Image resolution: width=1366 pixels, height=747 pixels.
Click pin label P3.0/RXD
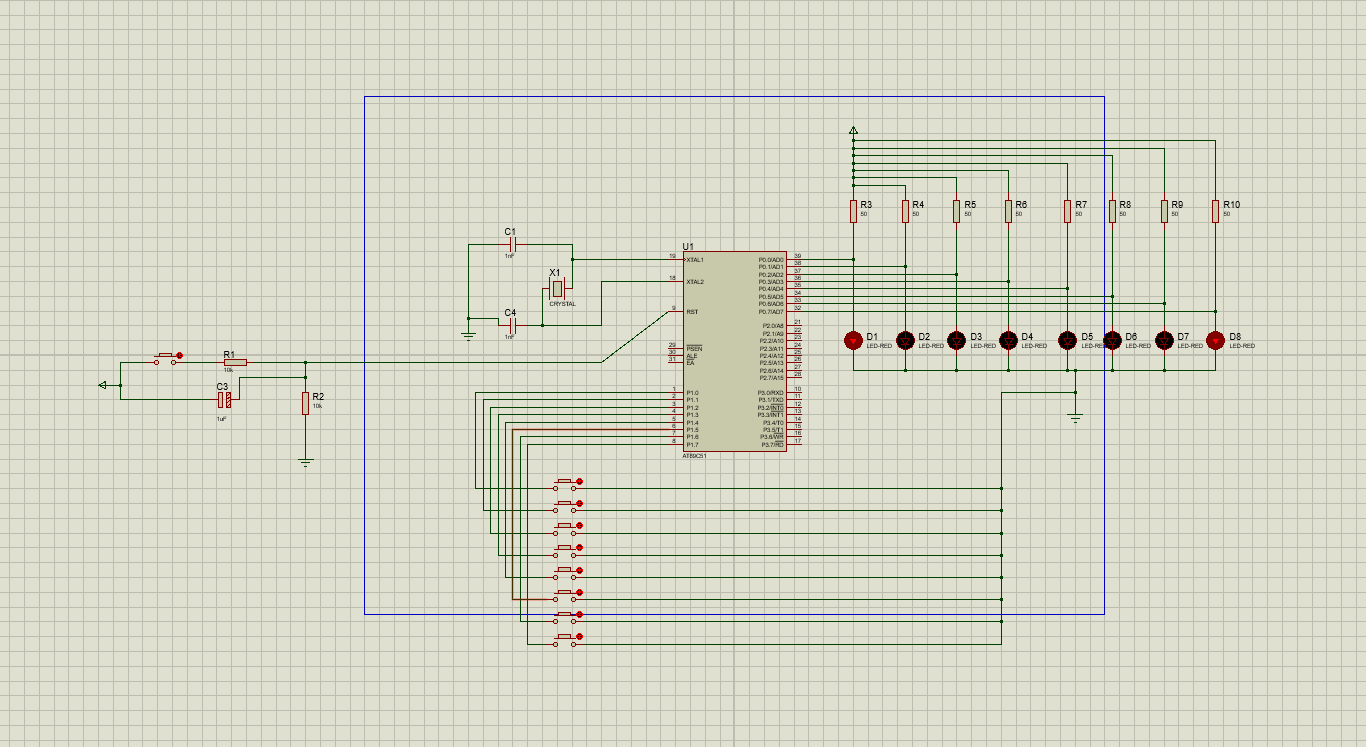point(771,393)
